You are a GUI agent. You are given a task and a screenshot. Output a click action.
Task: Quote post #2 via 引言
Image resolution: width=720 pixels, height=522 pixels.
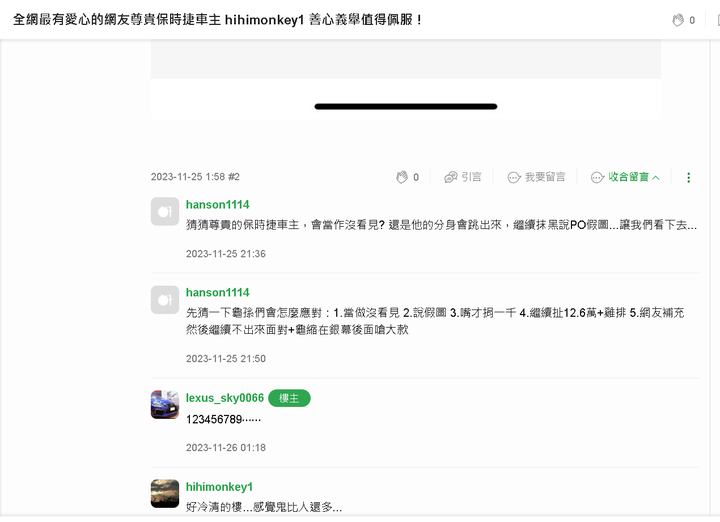[462, 177]
